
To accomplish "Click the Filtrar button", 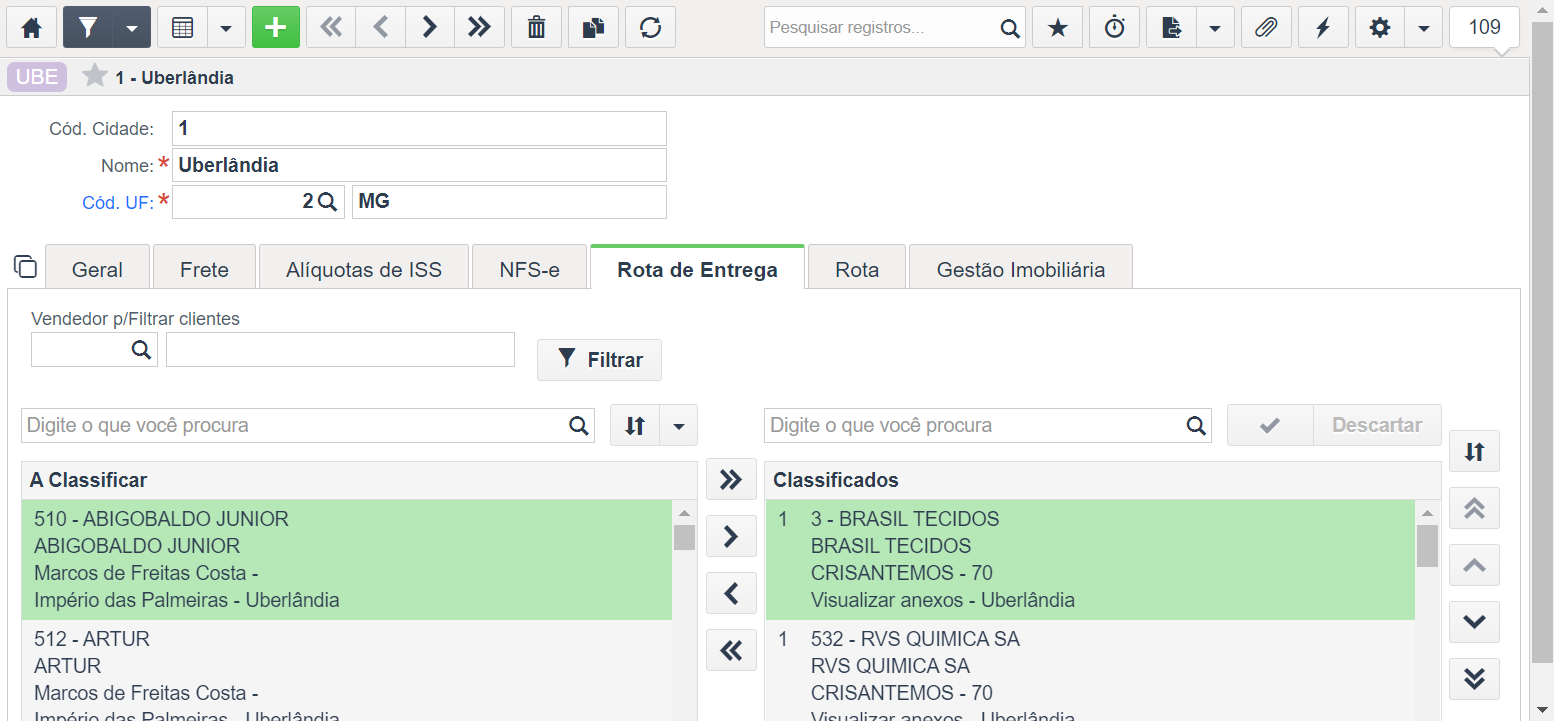I will 600,359.
